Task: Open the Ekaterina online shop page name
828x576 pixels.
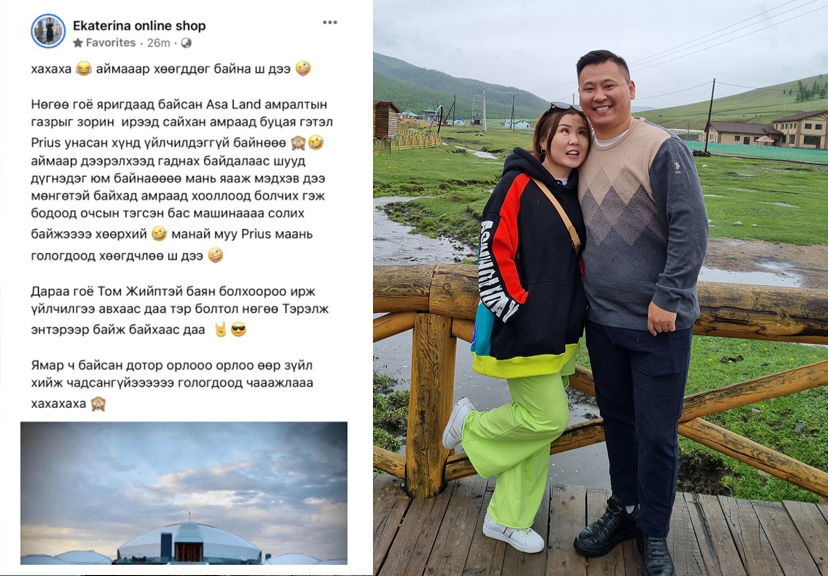Action: click(x=139, y=25)
